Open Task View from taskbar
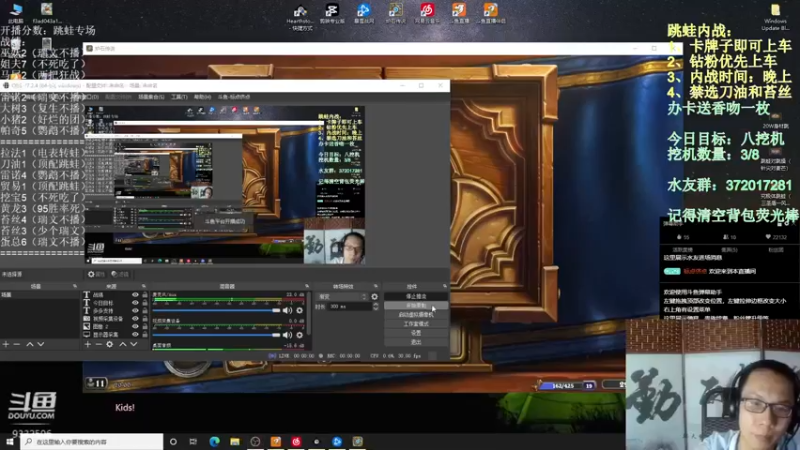Screen dimensions: 800x450 (x=193, y=441)
